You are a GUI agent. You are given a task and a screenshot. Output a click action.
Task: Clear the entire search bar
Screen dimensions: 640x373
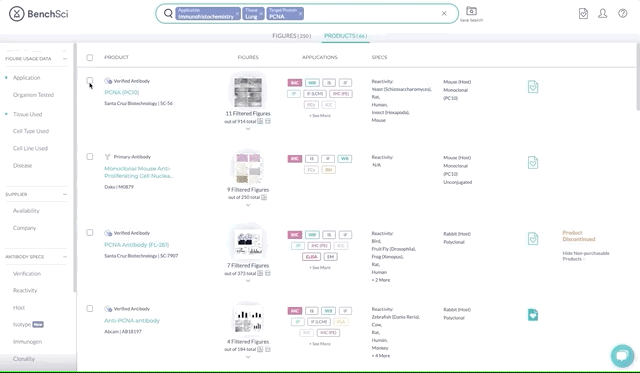444,13
